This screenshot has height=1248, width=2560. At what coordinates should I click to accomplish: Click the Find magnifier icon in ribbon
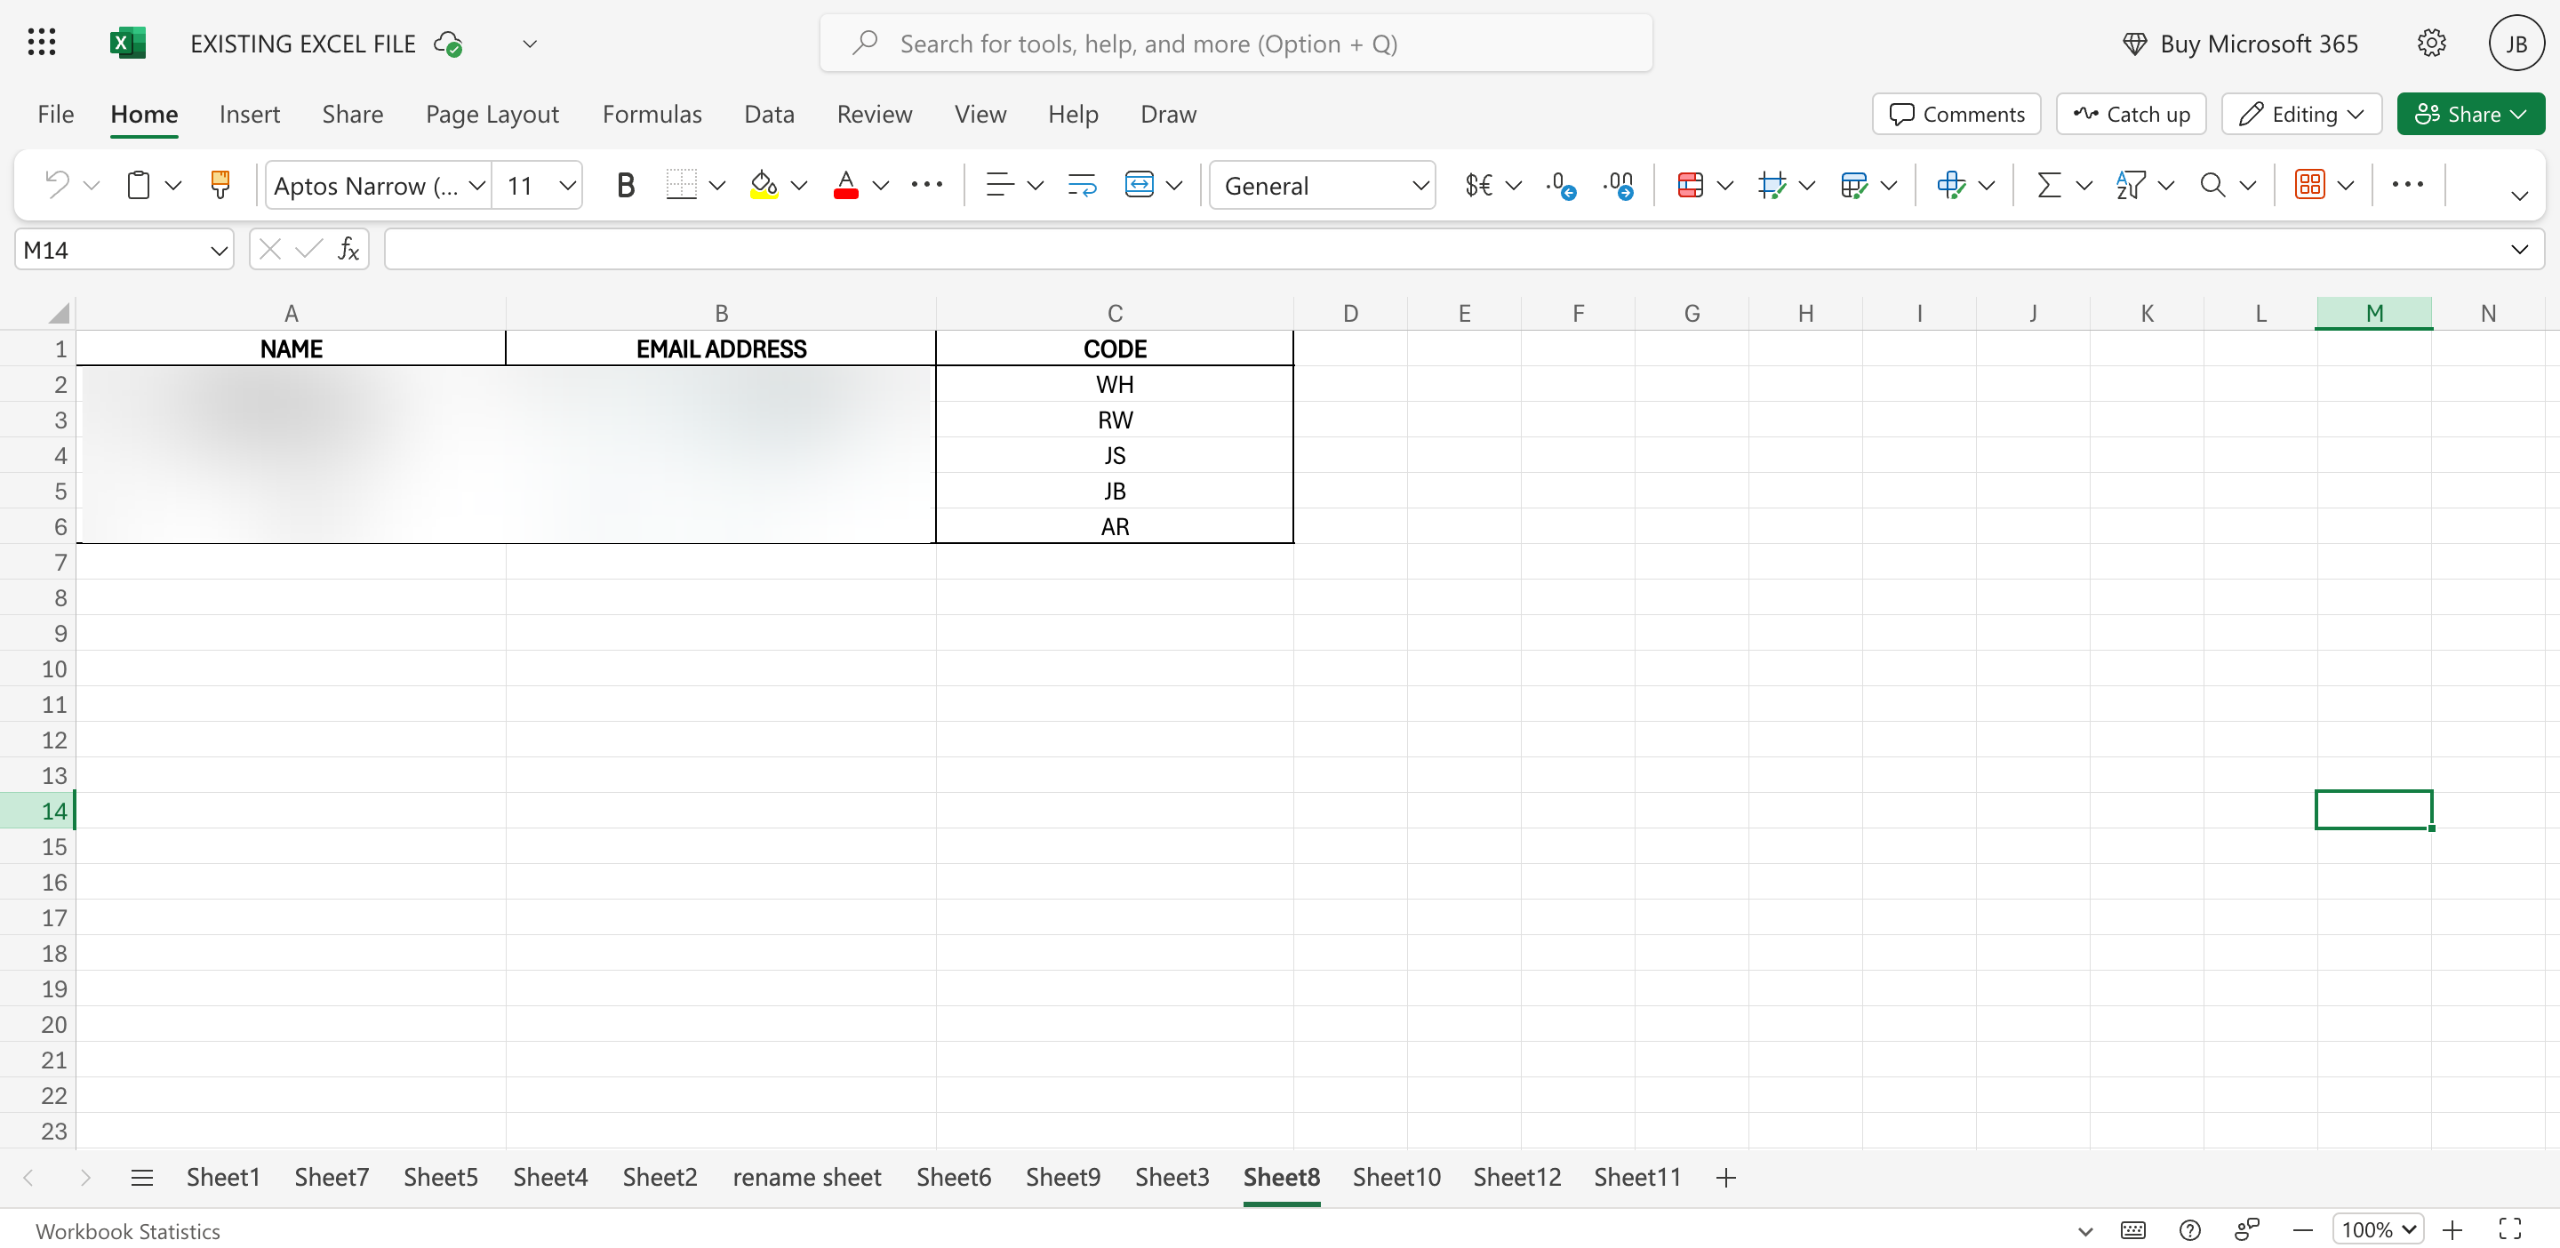(2212, 185)
